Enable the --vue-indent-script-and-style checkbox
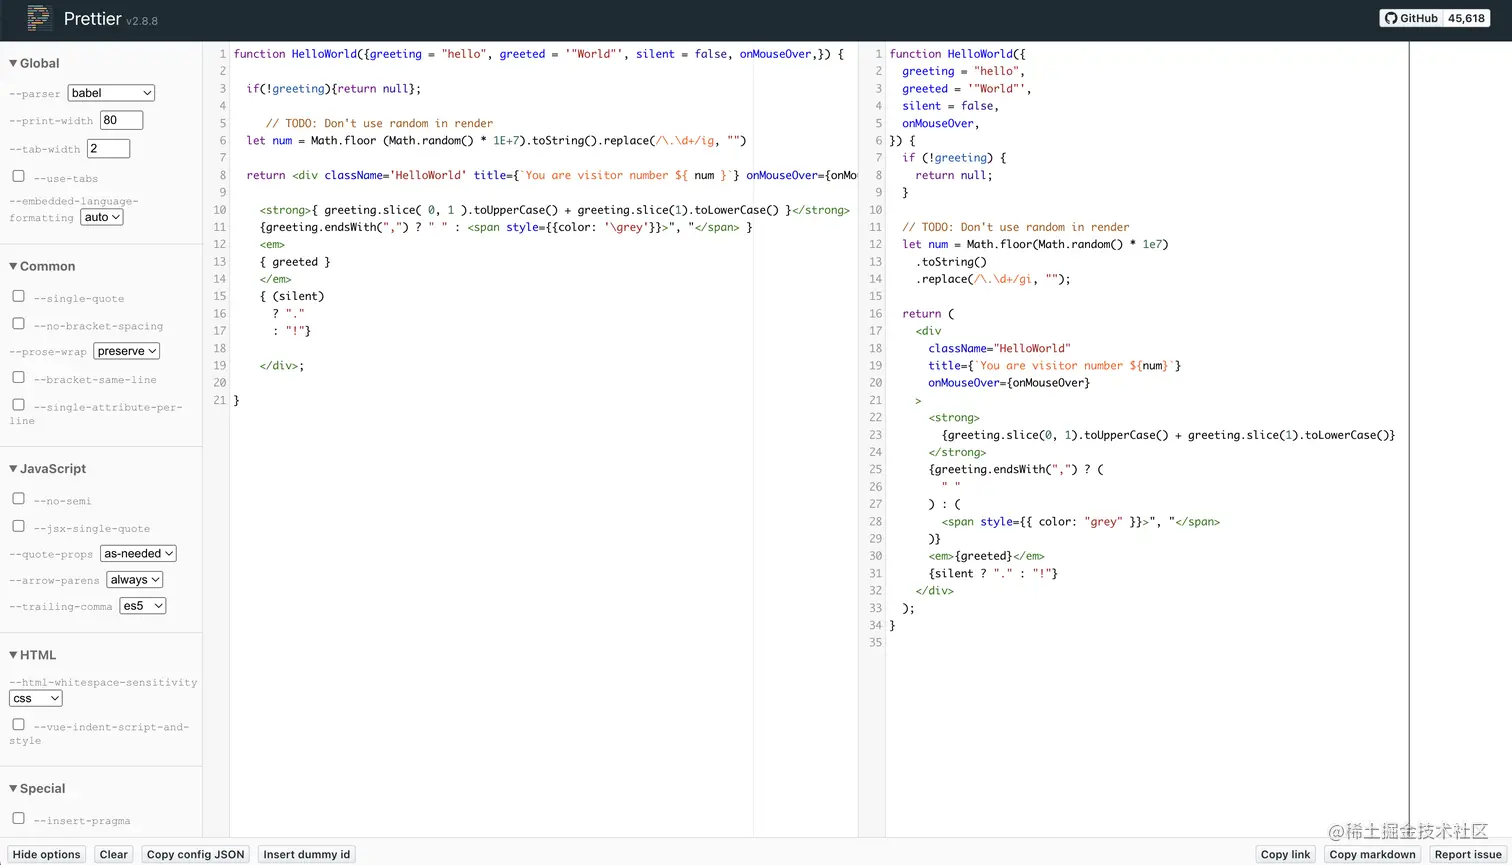Image resolution: width=1512 pixels, height=865 pixels. 18,724
